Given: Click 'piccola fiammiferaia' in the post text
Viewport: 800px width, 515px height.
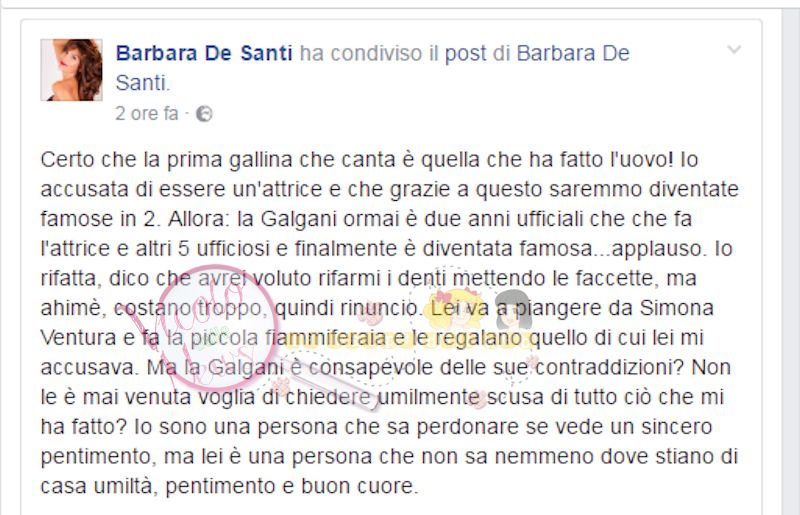Looking at the screenshot, I should 288,338.
